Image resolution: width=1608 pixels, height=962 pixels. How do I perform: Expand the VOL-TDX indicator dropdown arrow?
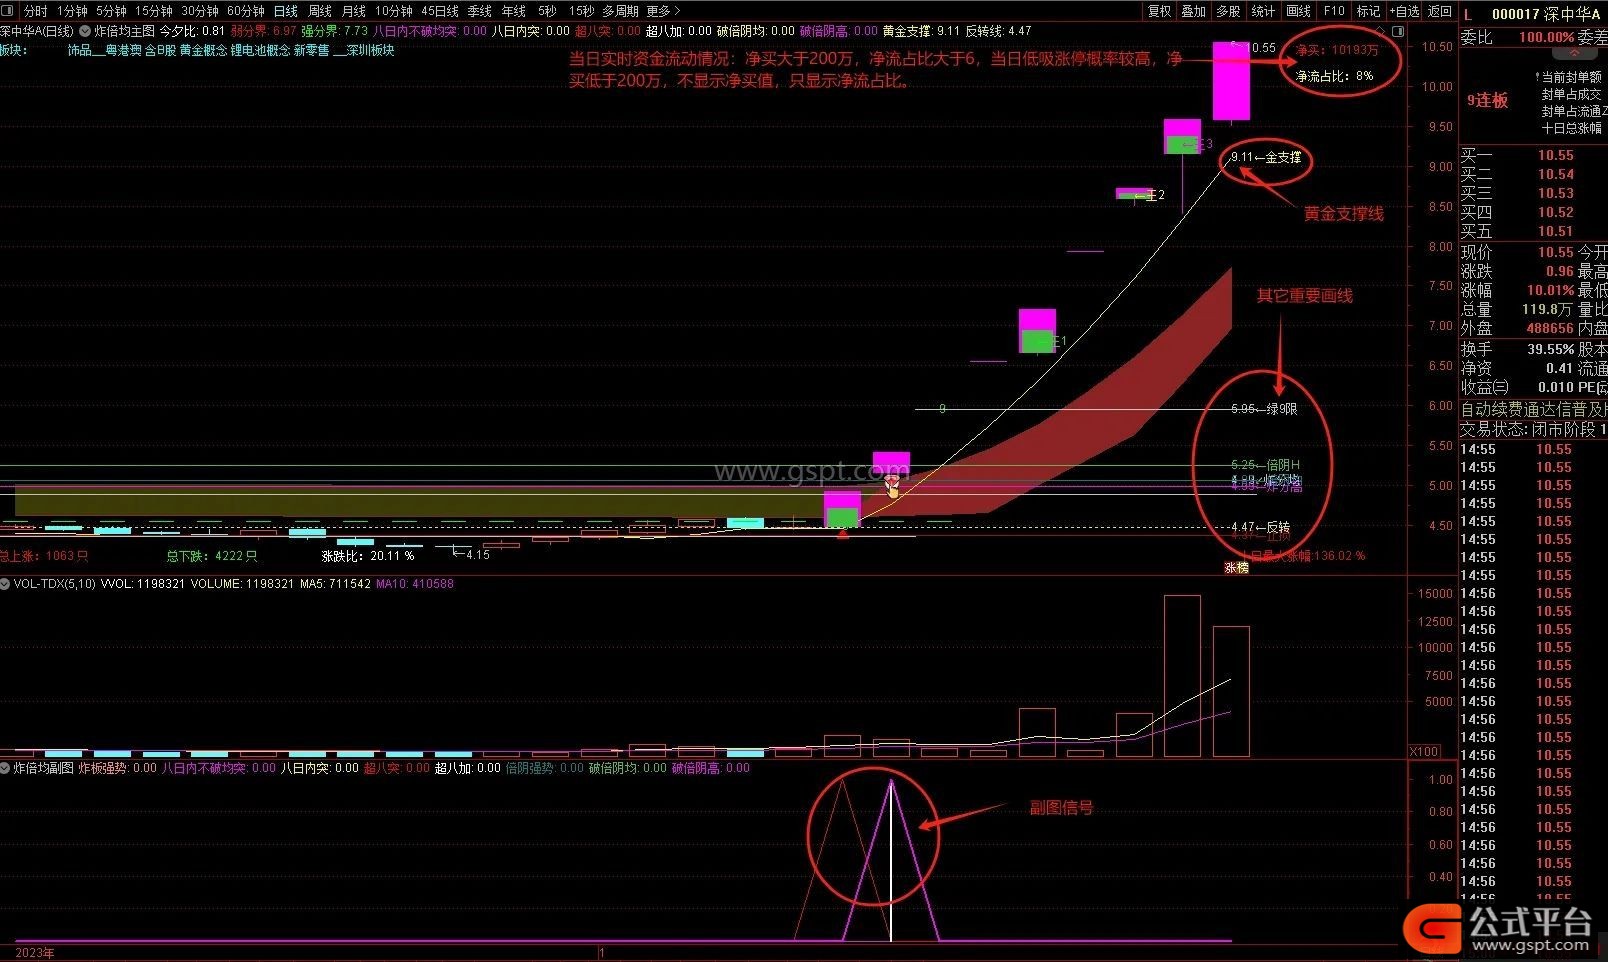5,583
